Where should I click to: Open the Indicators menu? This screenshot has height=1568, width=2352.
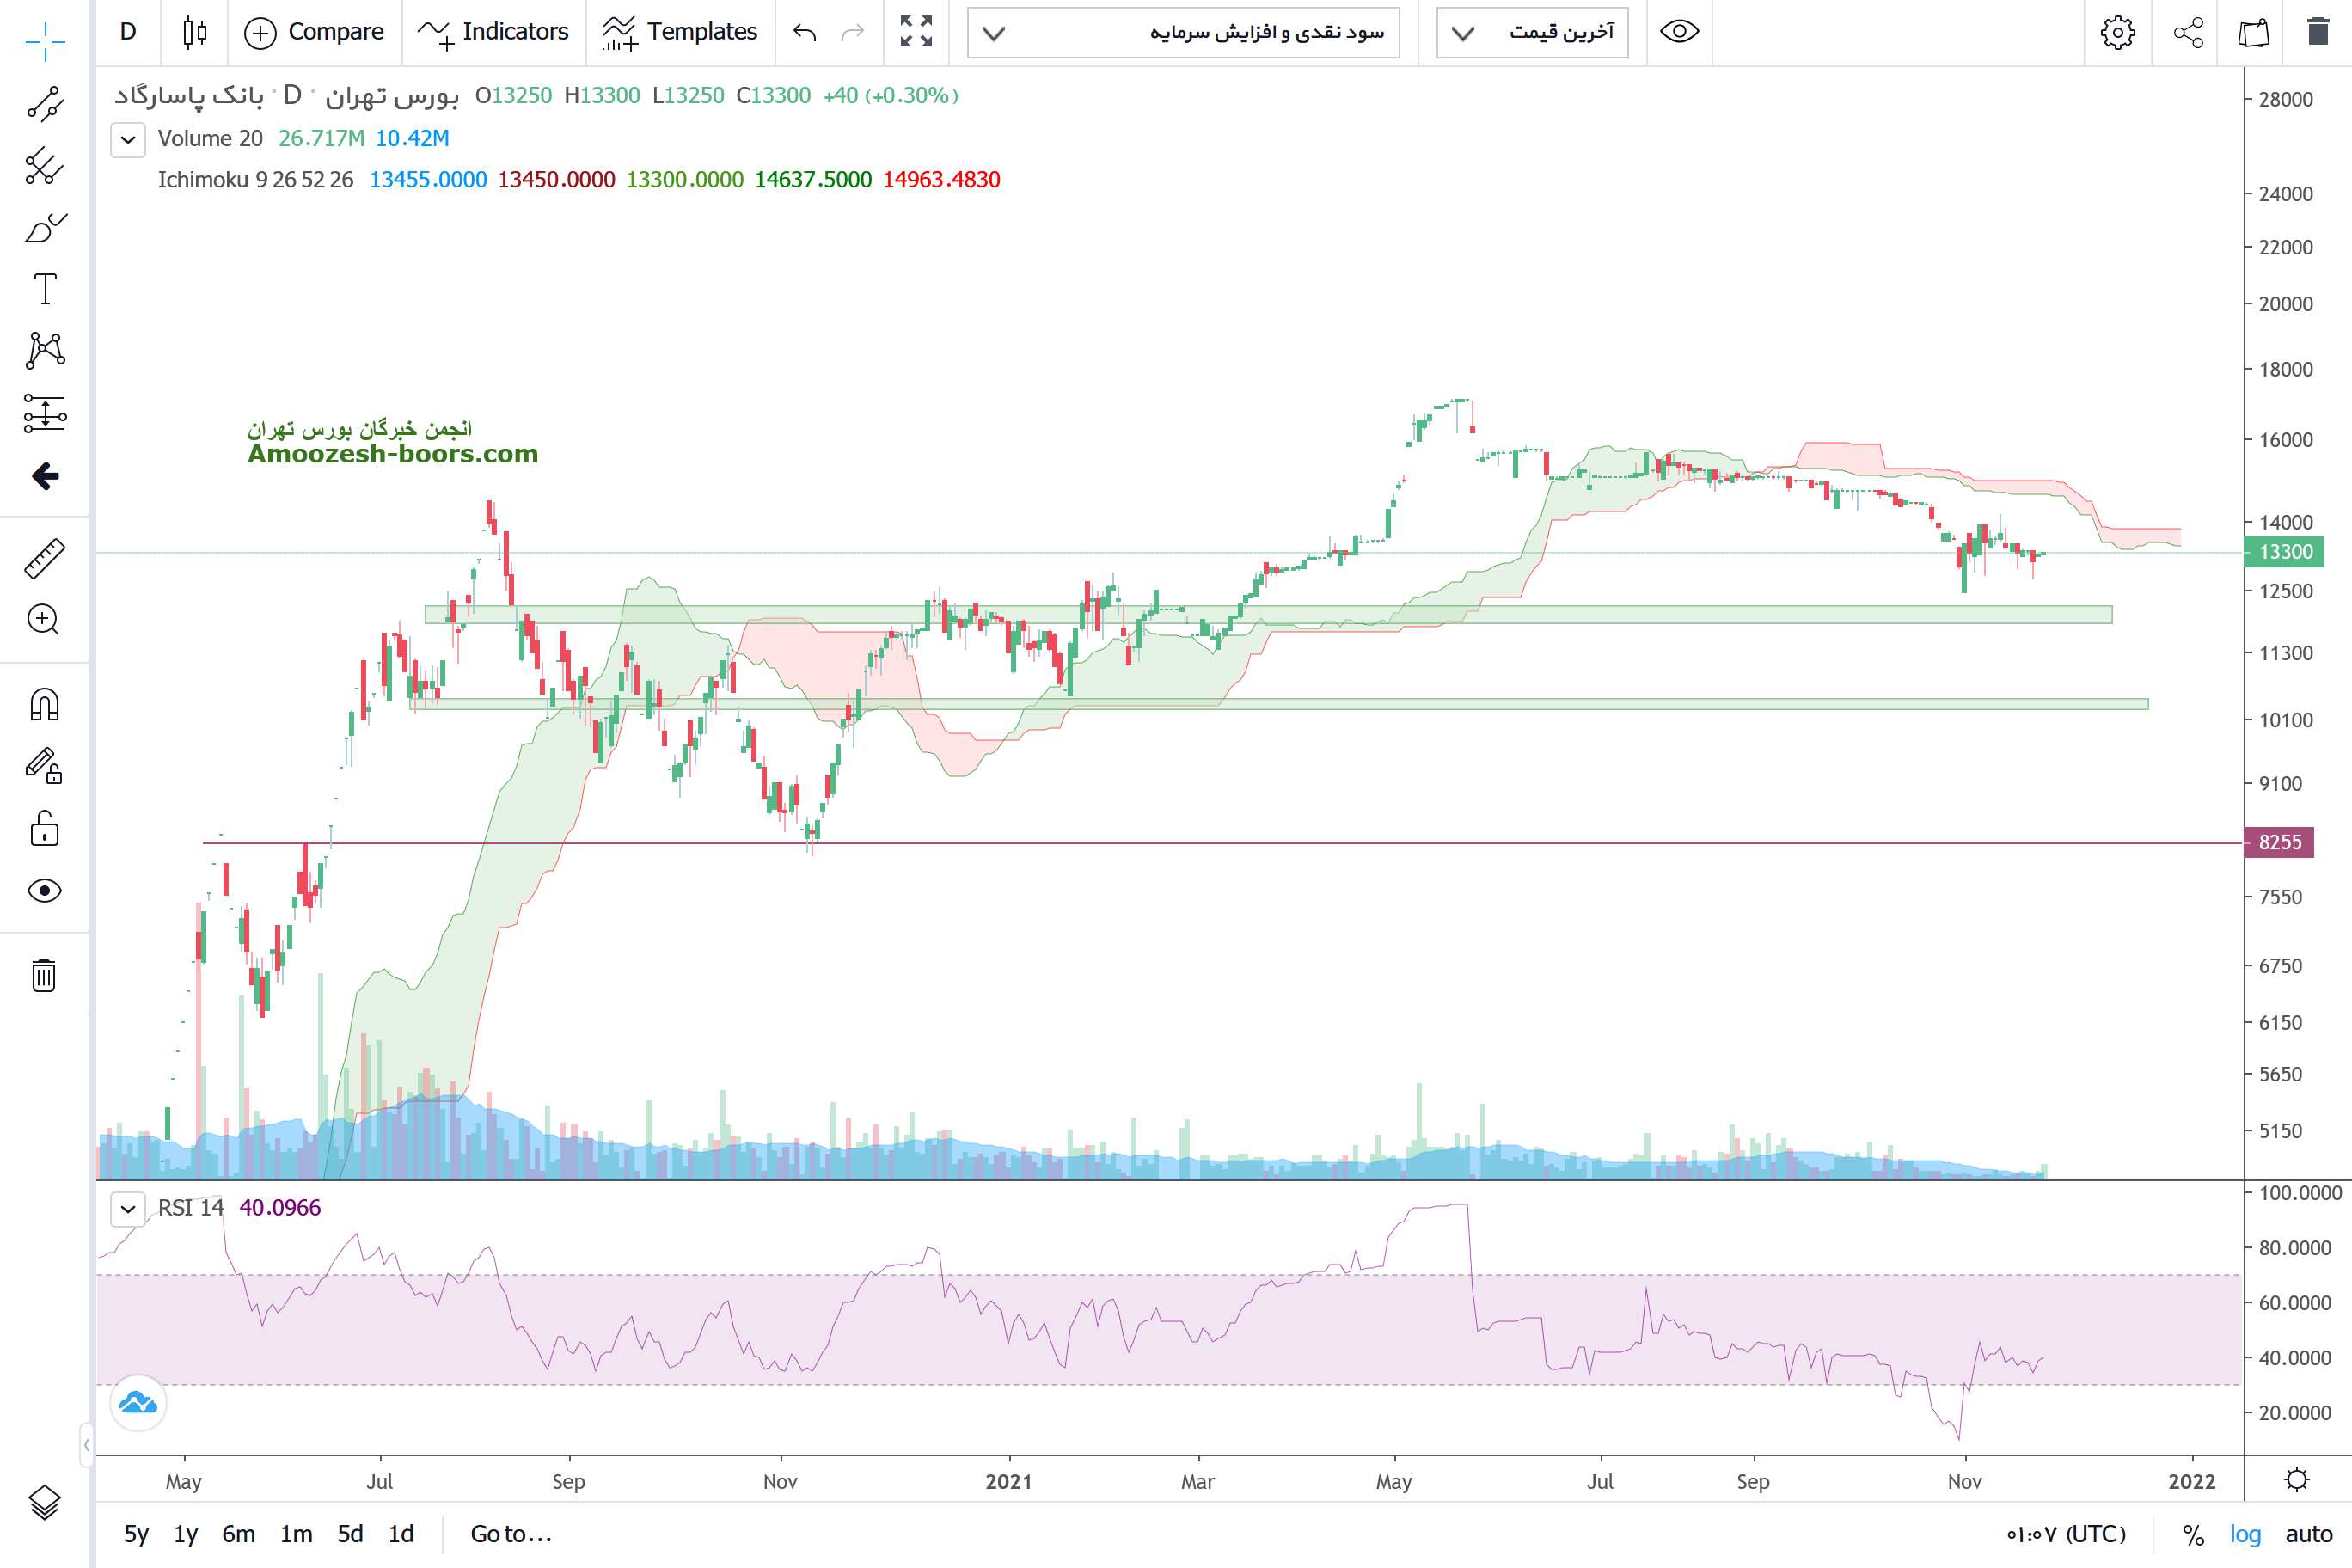(494, 33)
